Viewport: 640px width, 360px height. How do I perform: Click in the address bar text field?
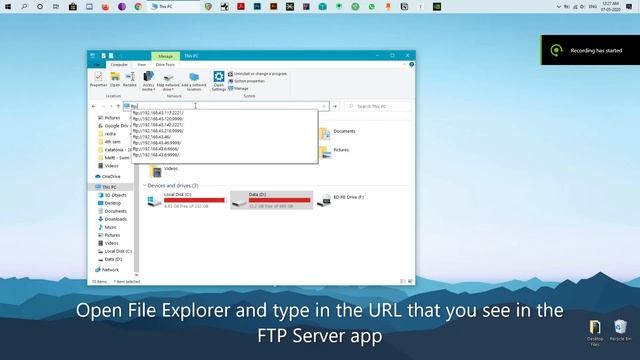tap(226, 106)
